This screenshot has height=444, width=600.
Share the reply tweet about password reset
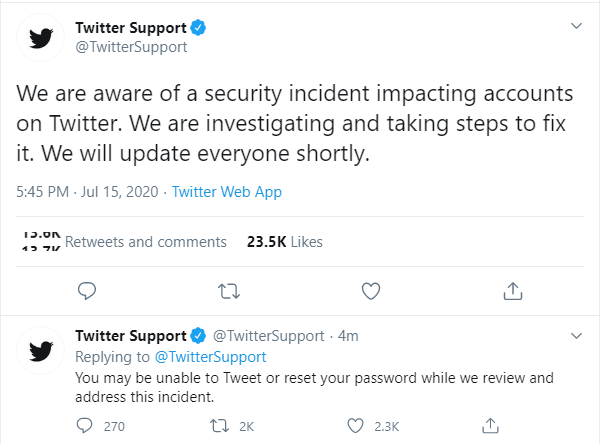pos(490,425)
